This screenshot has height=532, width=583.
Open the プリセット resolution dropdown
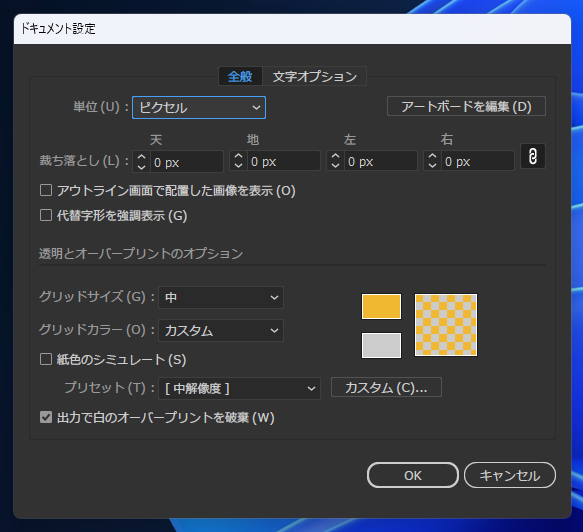pyautogui.click(x=239, y=388)
